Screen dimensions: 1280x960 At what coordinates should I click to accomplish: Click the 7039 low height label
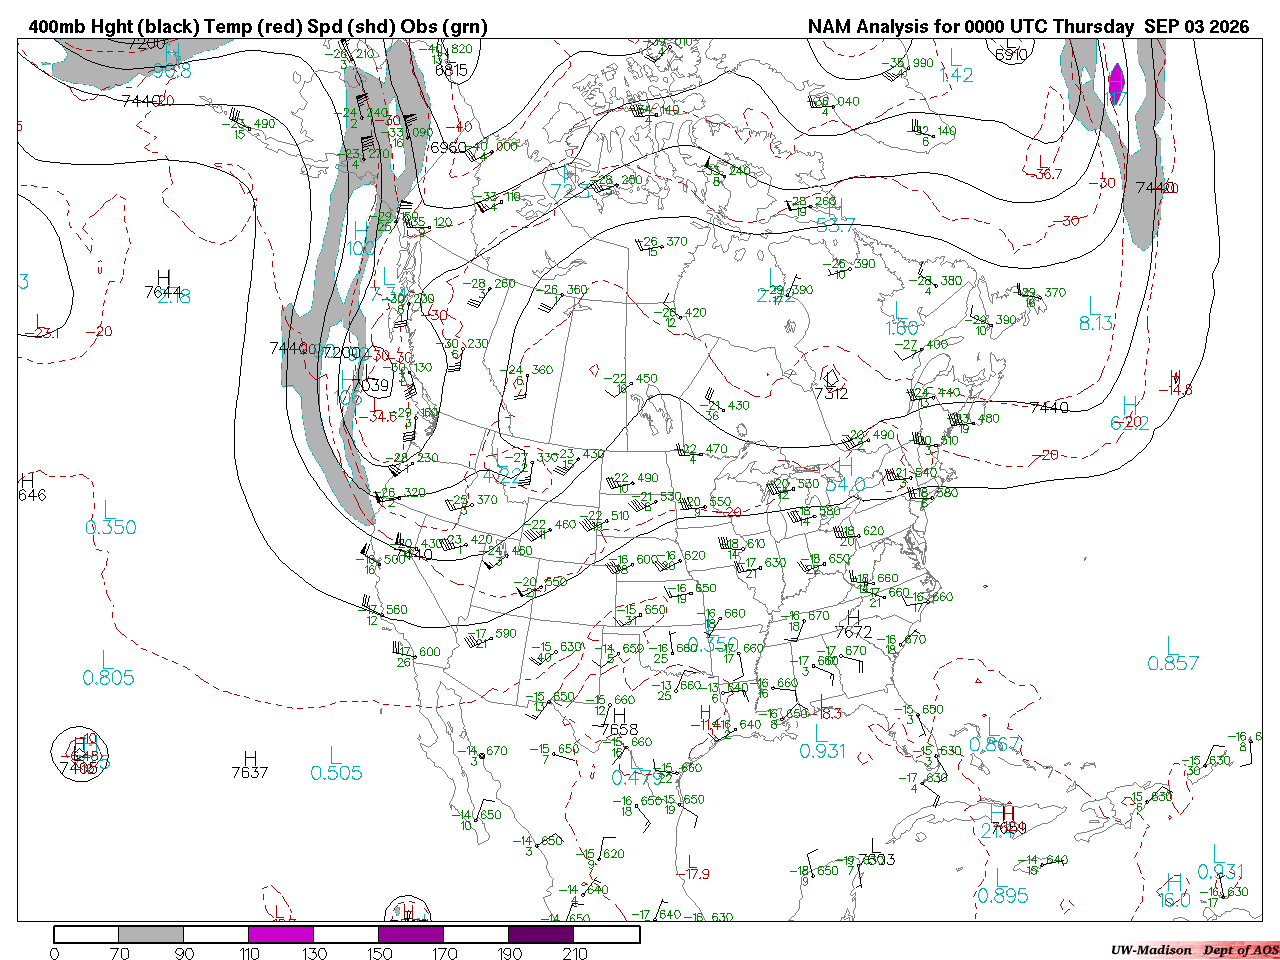pyautogui.click(x=370, y=386)
